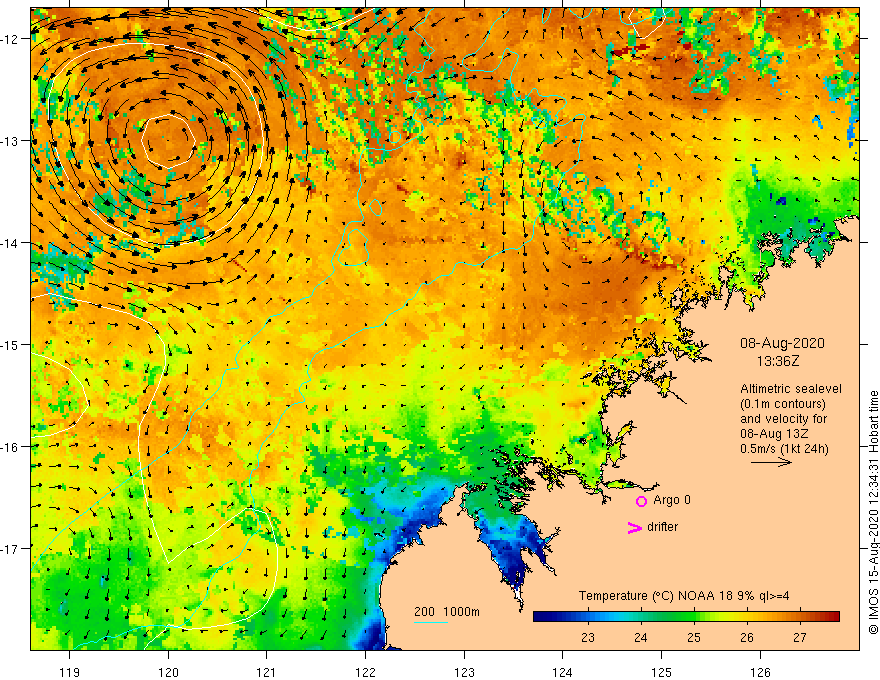
Task: Click the 'Argo 0' legend label
Action: tap(672, 500)
